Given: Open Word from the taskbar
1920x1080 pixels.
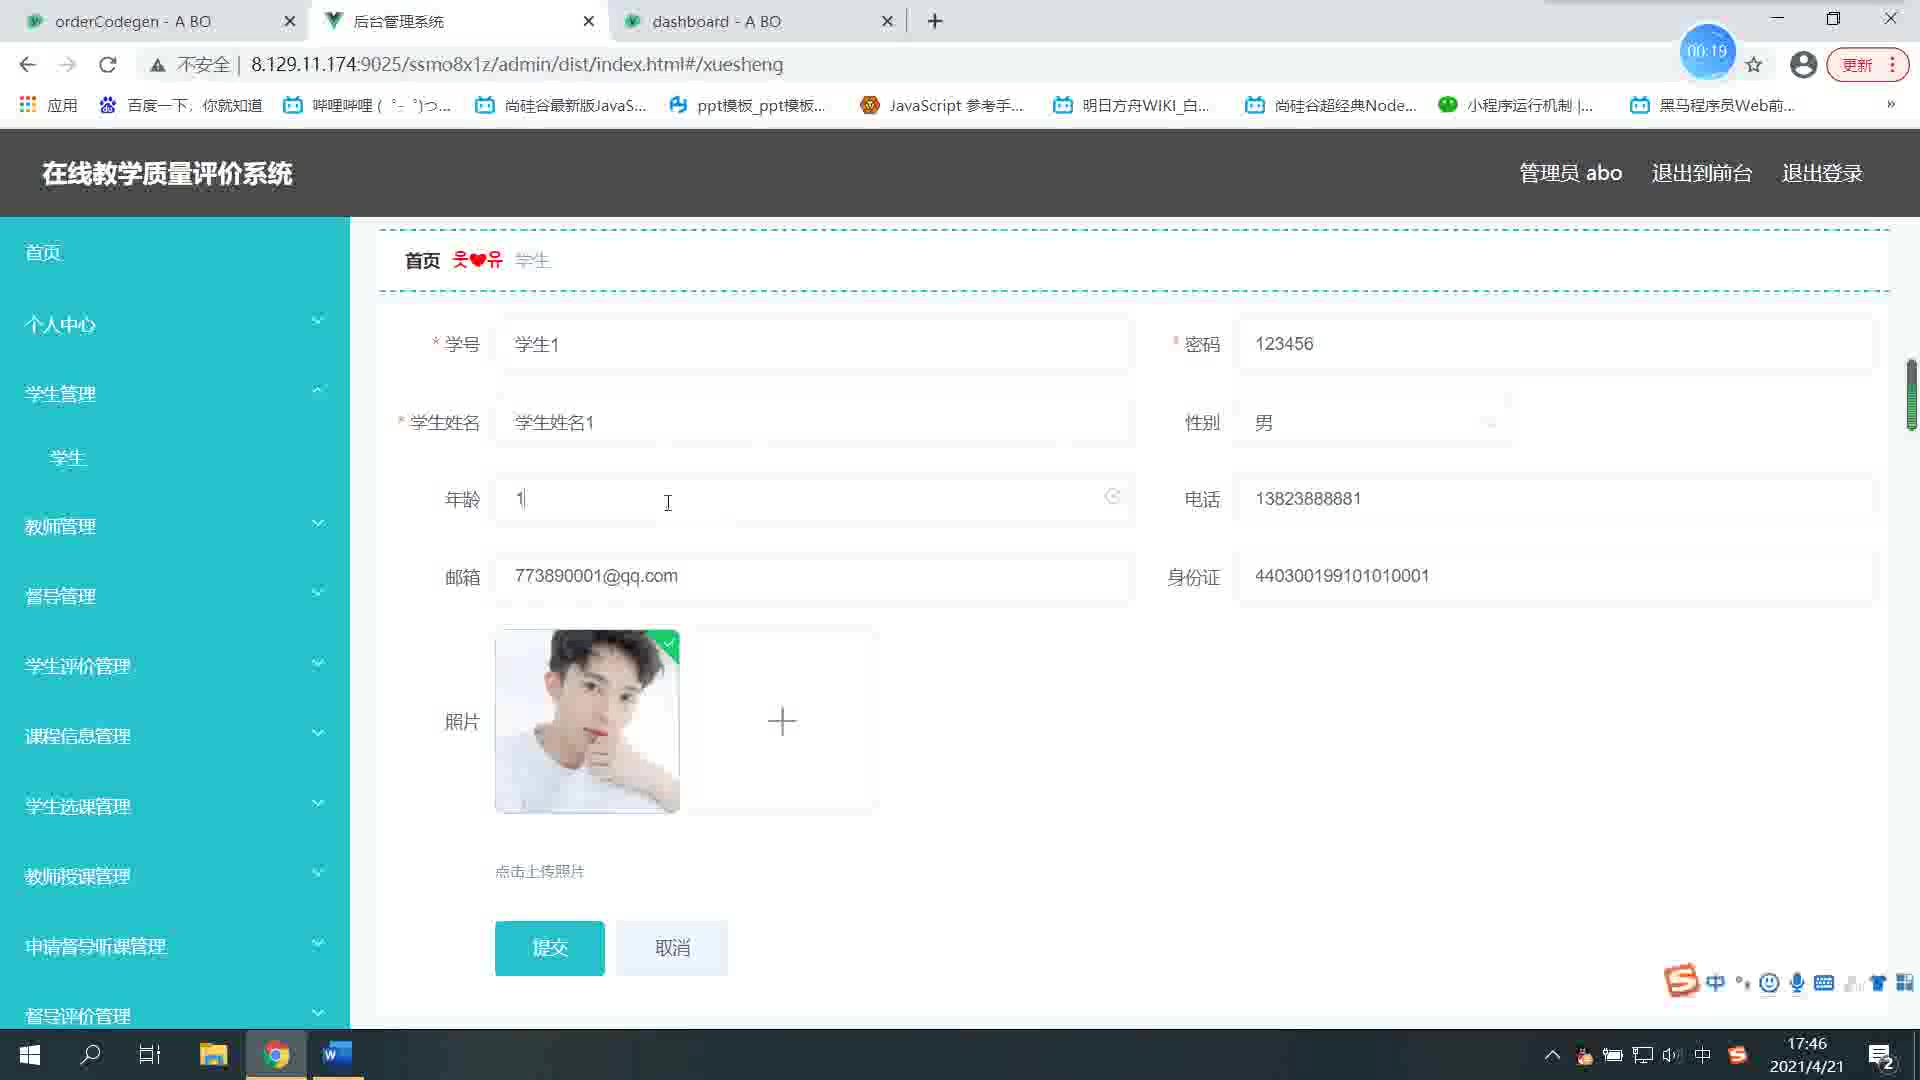Looking at the screenshot, I should pyautogui.click(x=337, y=1054).
